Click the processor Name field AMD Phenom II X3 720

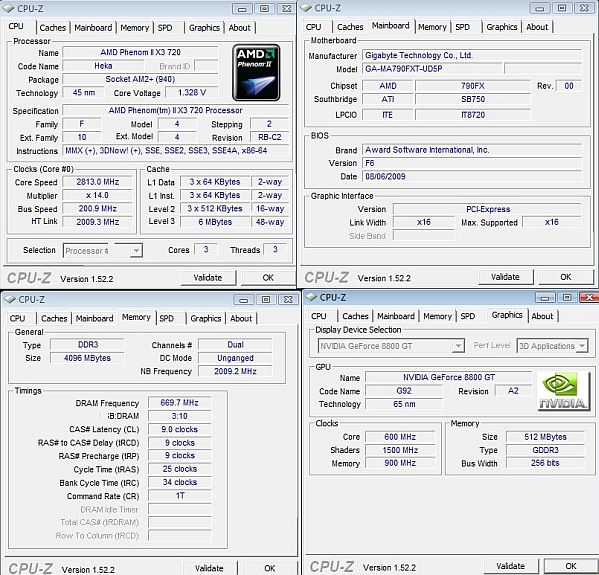point(140,52)
